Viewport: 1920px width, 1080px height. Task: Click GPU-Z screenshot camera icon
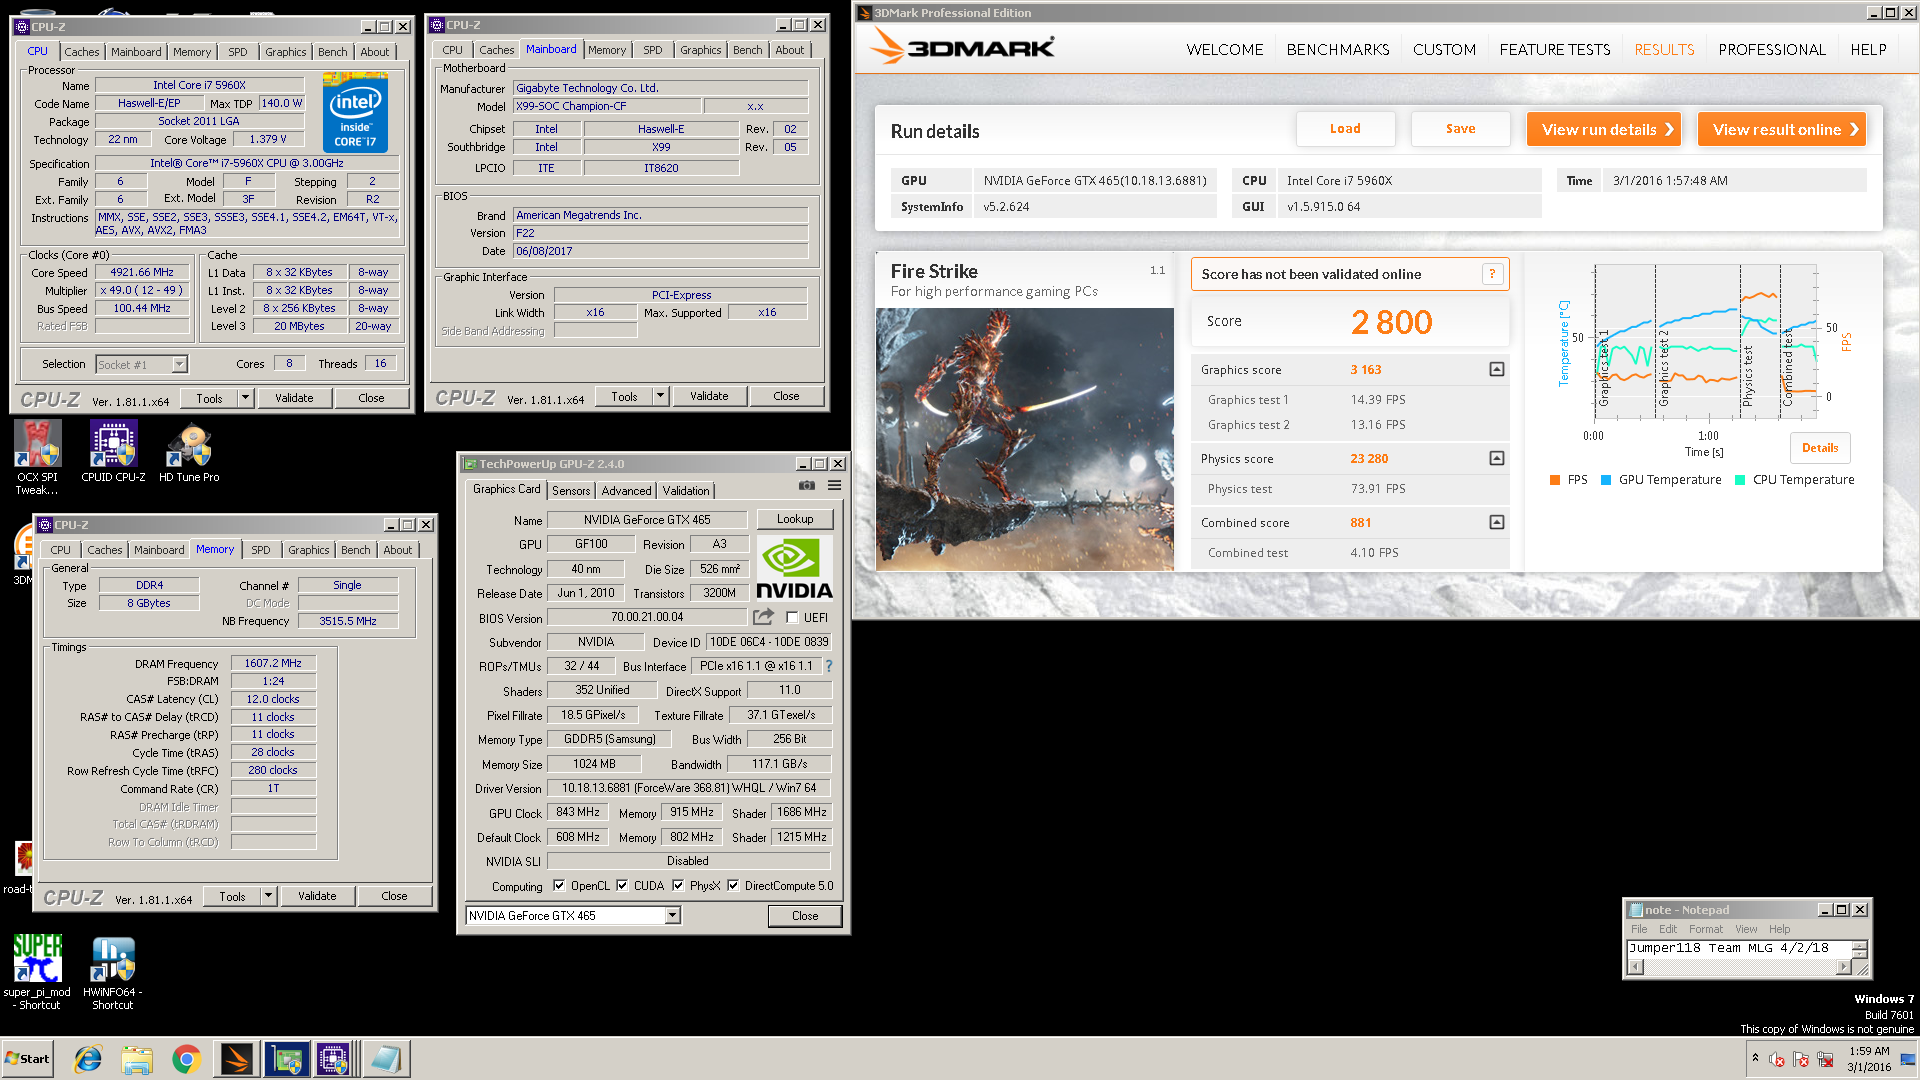coord(806,486)
